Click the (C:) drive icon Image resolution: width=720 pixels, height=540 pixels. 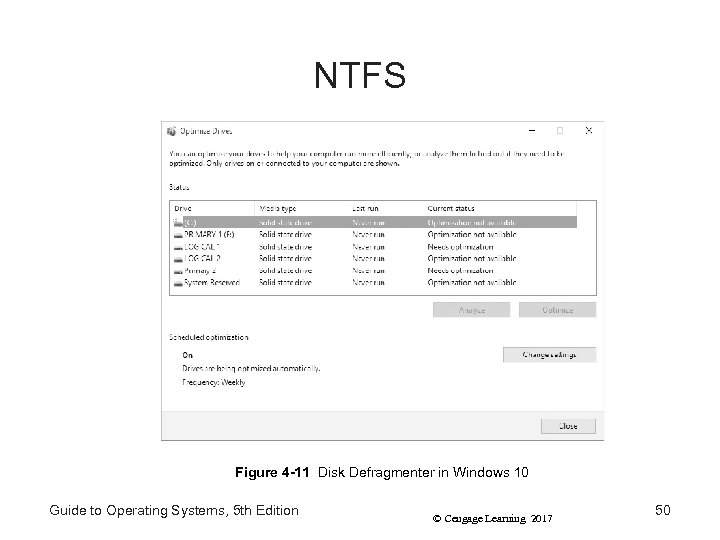(x=178, y=223)
